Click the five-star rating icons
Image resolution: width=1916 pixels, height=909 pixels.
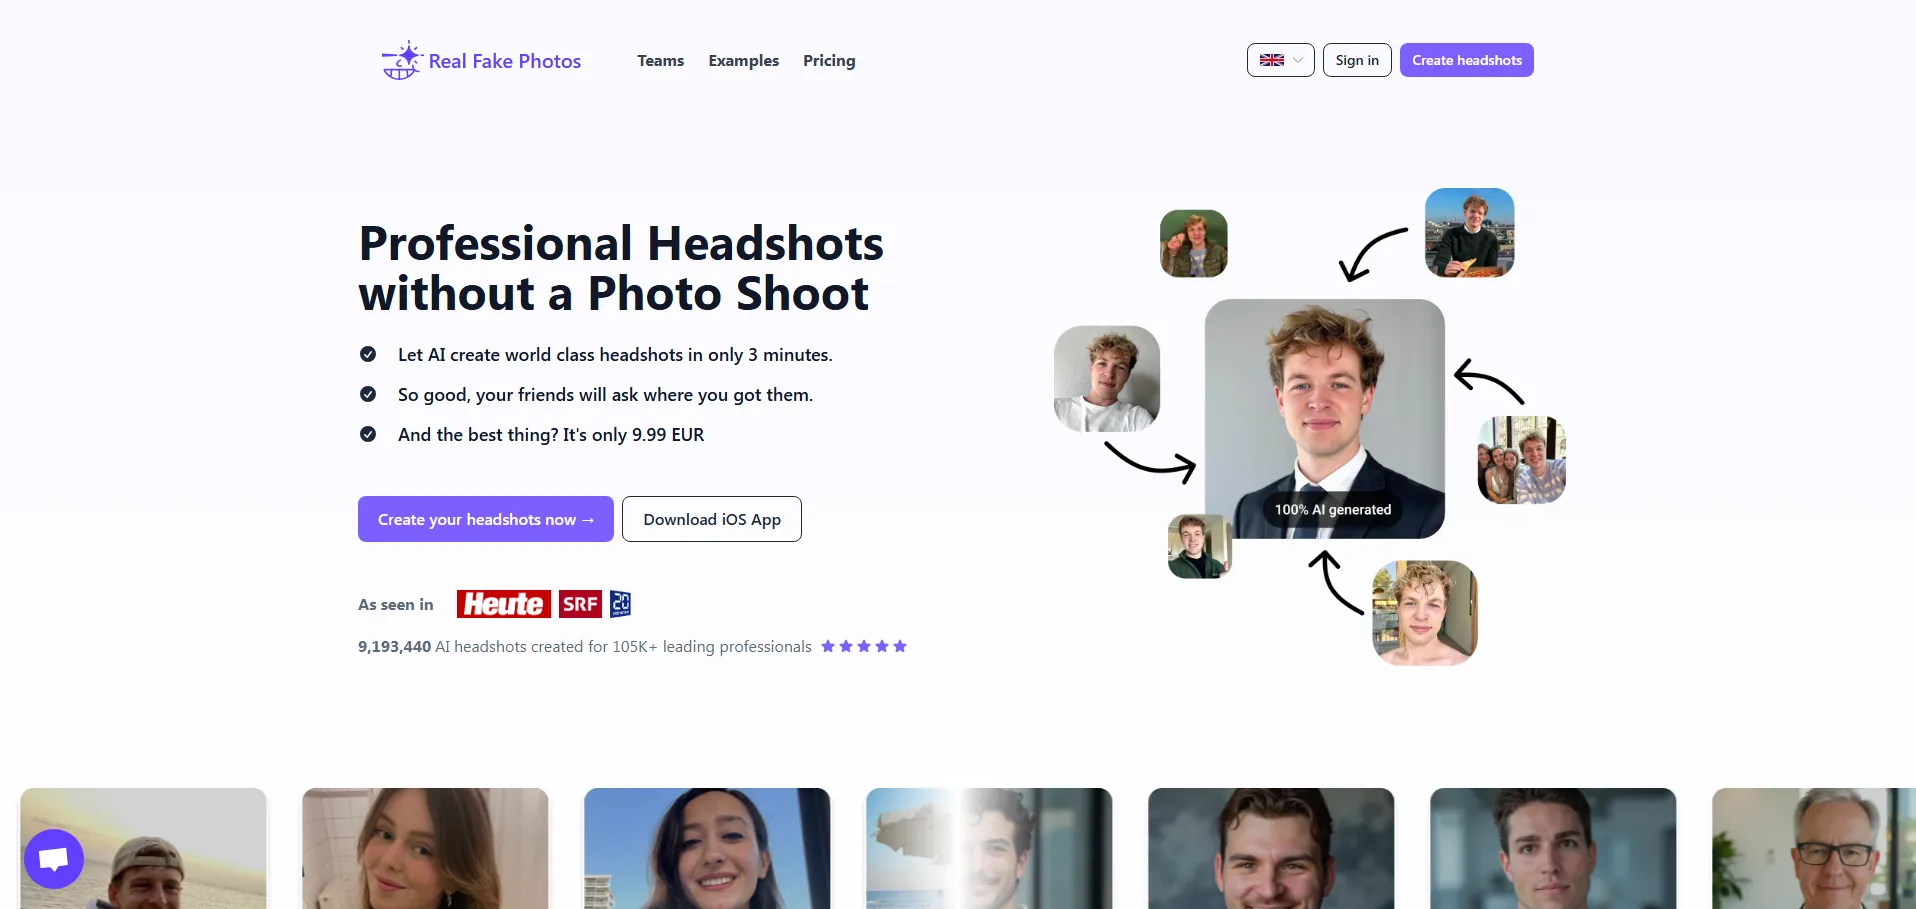click(x=864, y=646)
